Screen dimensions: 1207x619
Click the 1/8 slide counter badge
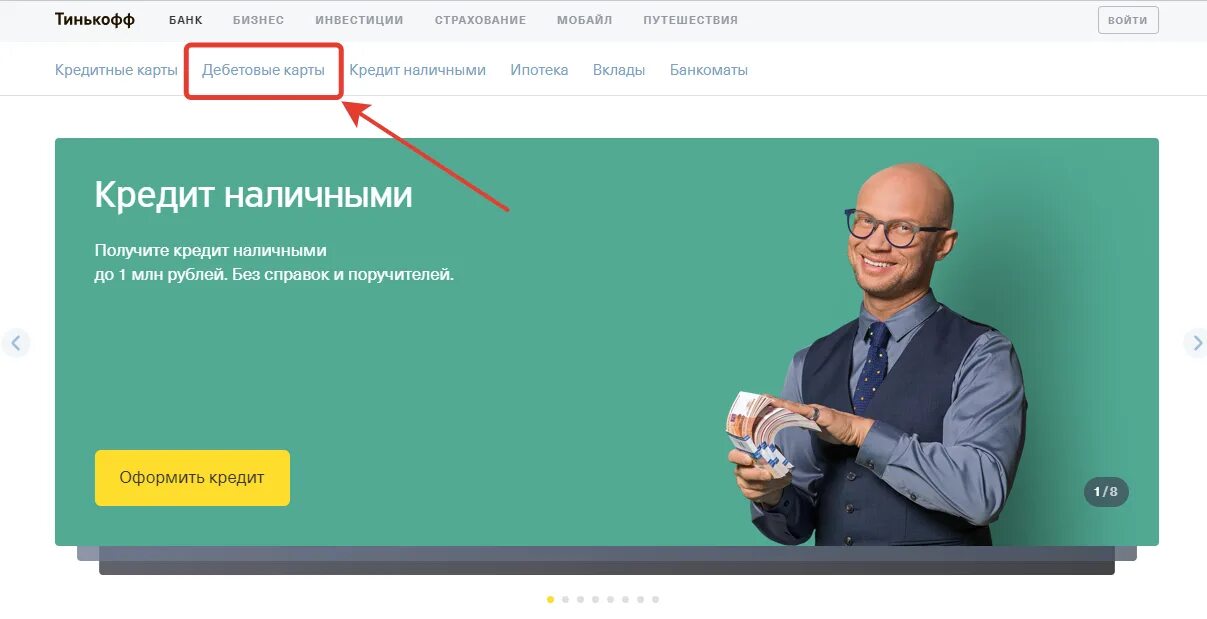pyautogui.click(x=1106, y=492)
